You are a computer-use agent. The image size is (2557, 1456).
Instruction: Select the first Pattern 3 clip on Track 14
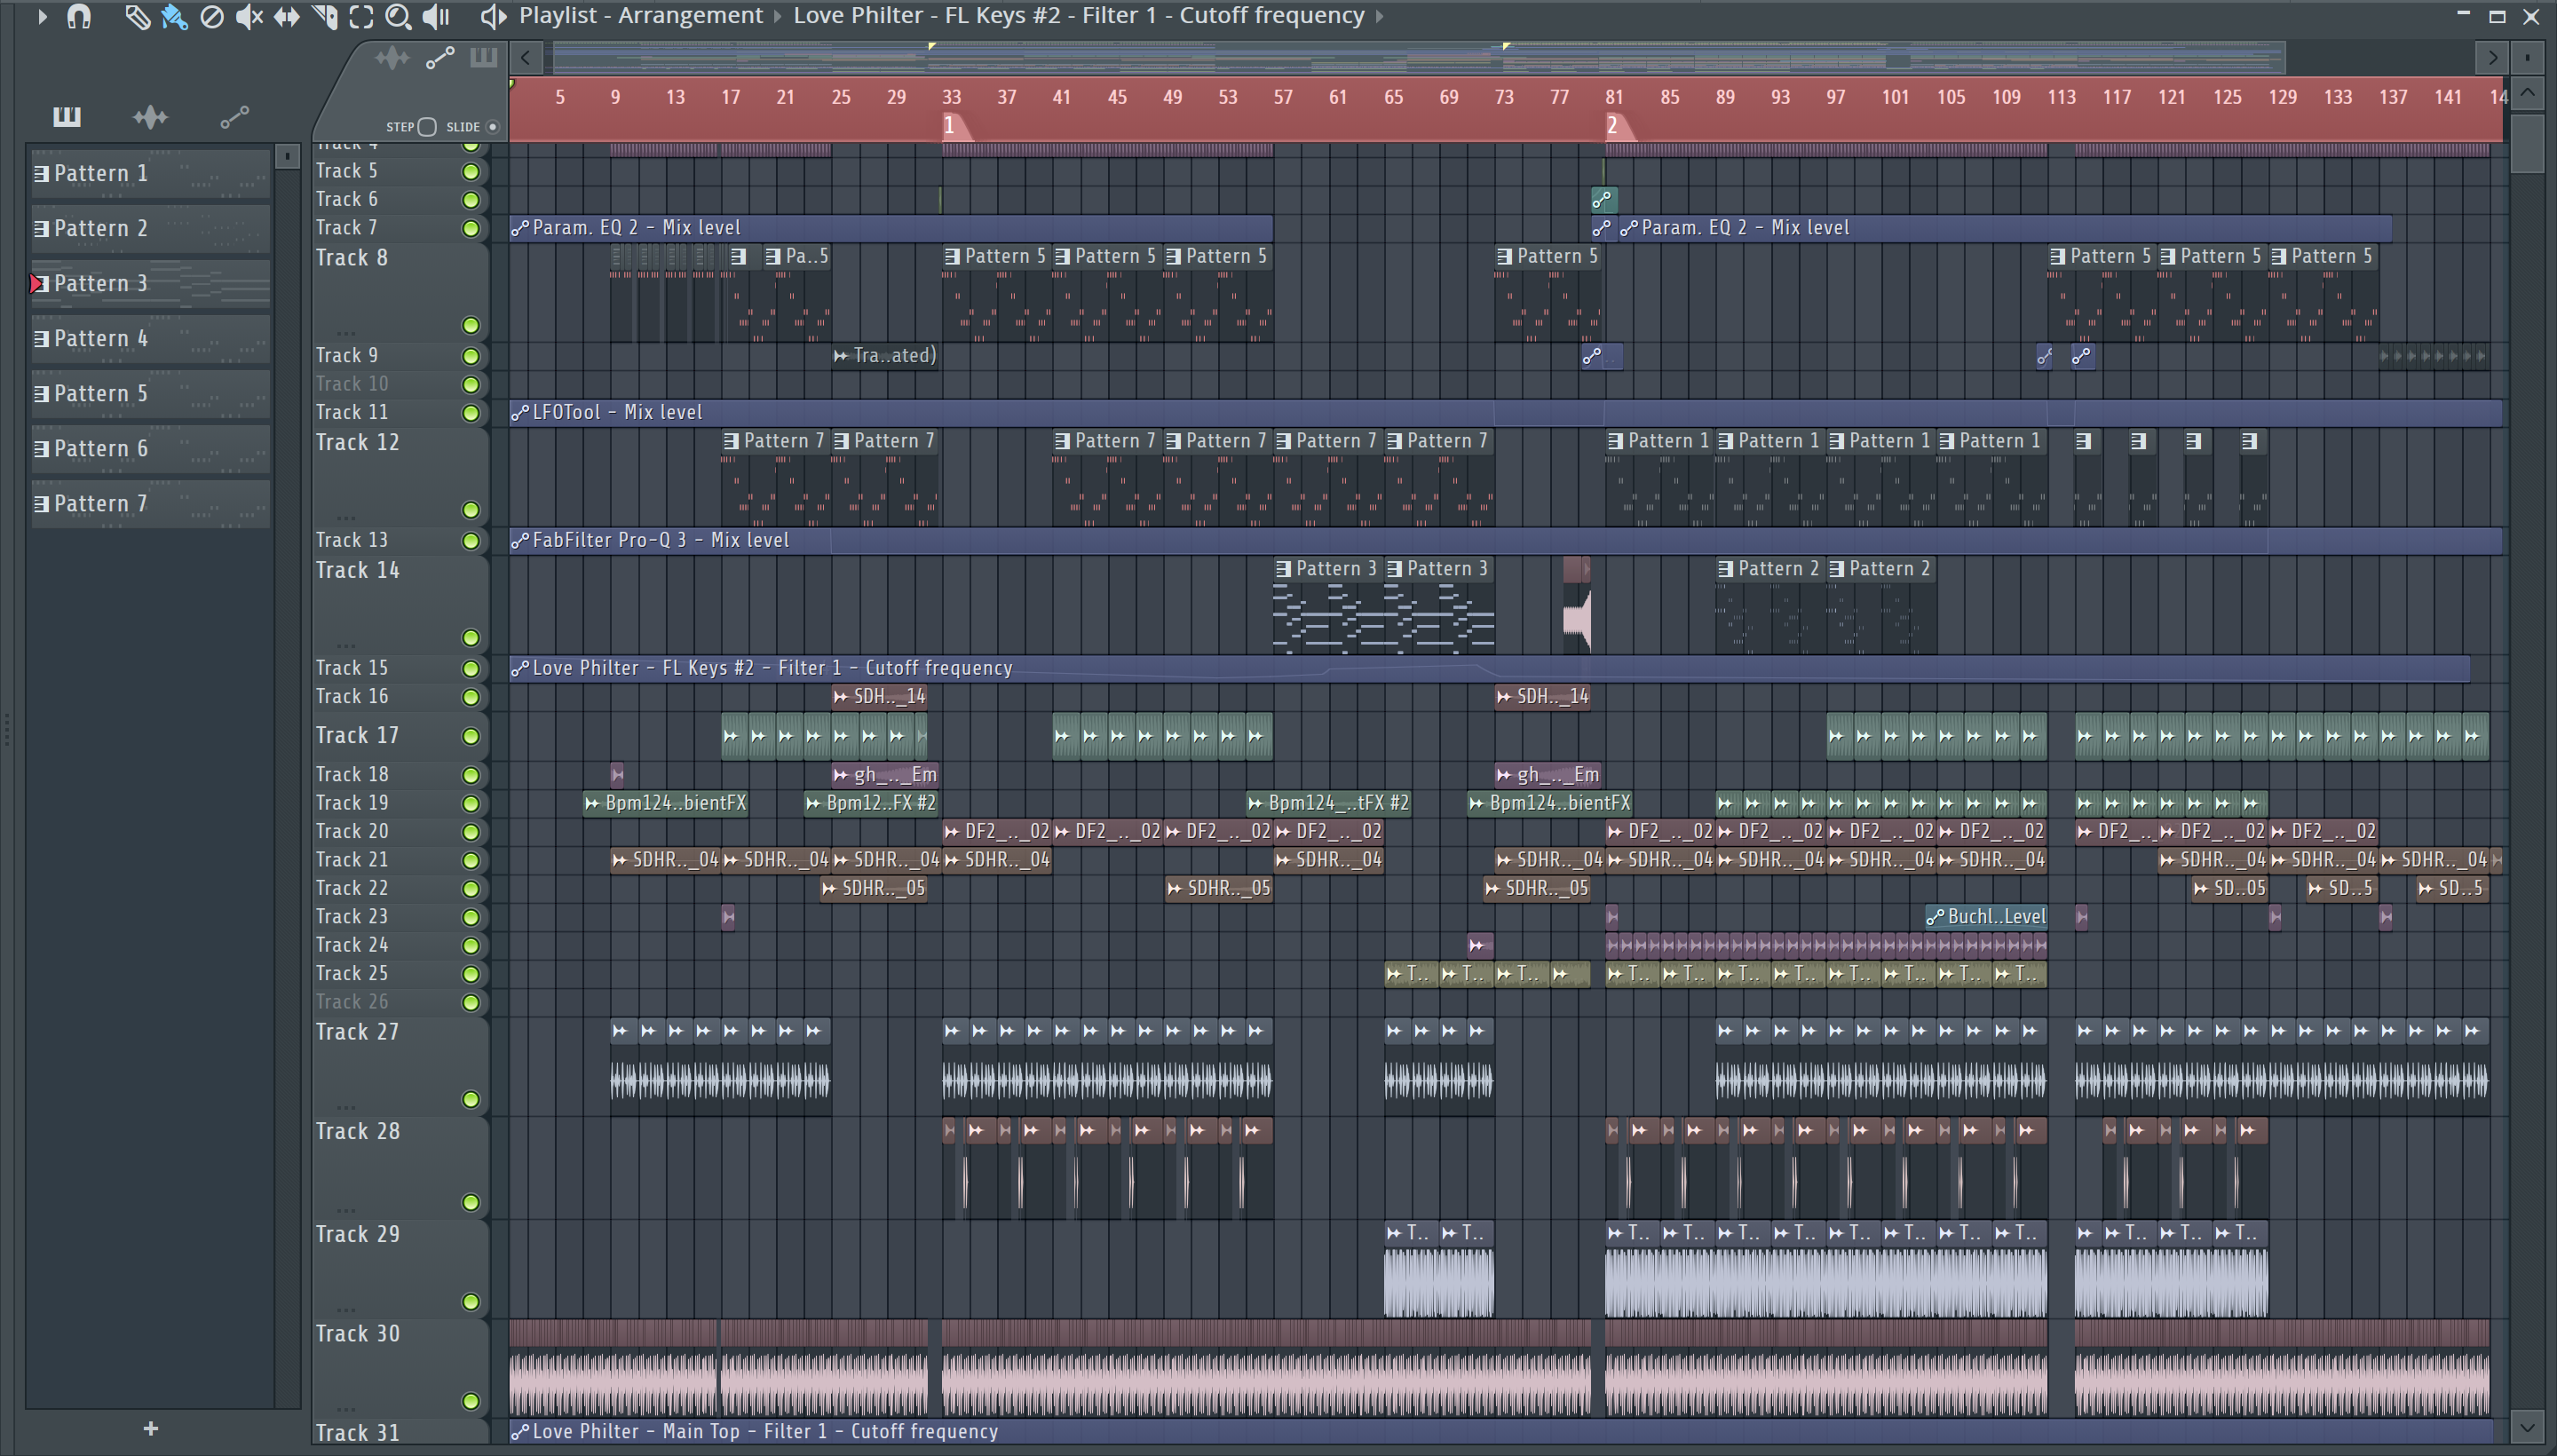1328,606
